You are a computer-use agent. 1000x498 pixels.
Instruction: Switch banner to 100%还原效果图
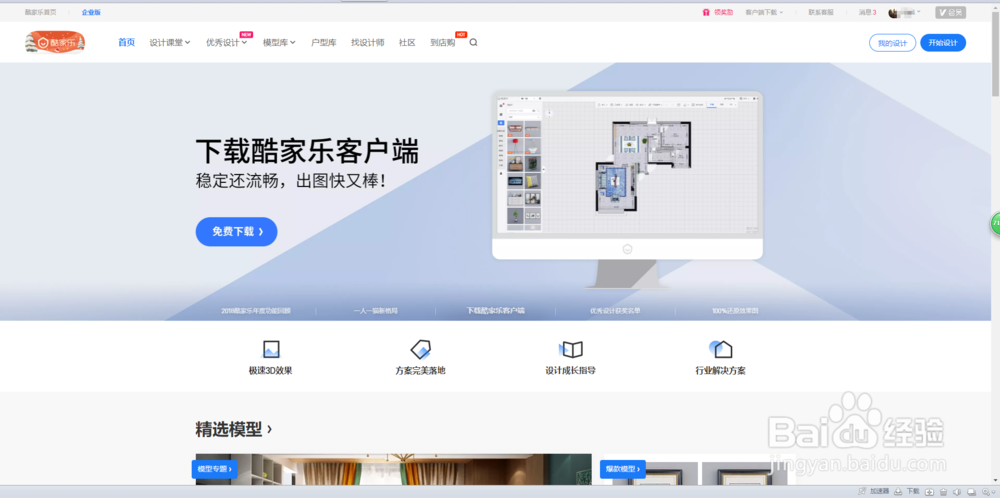tap(735, 311)
